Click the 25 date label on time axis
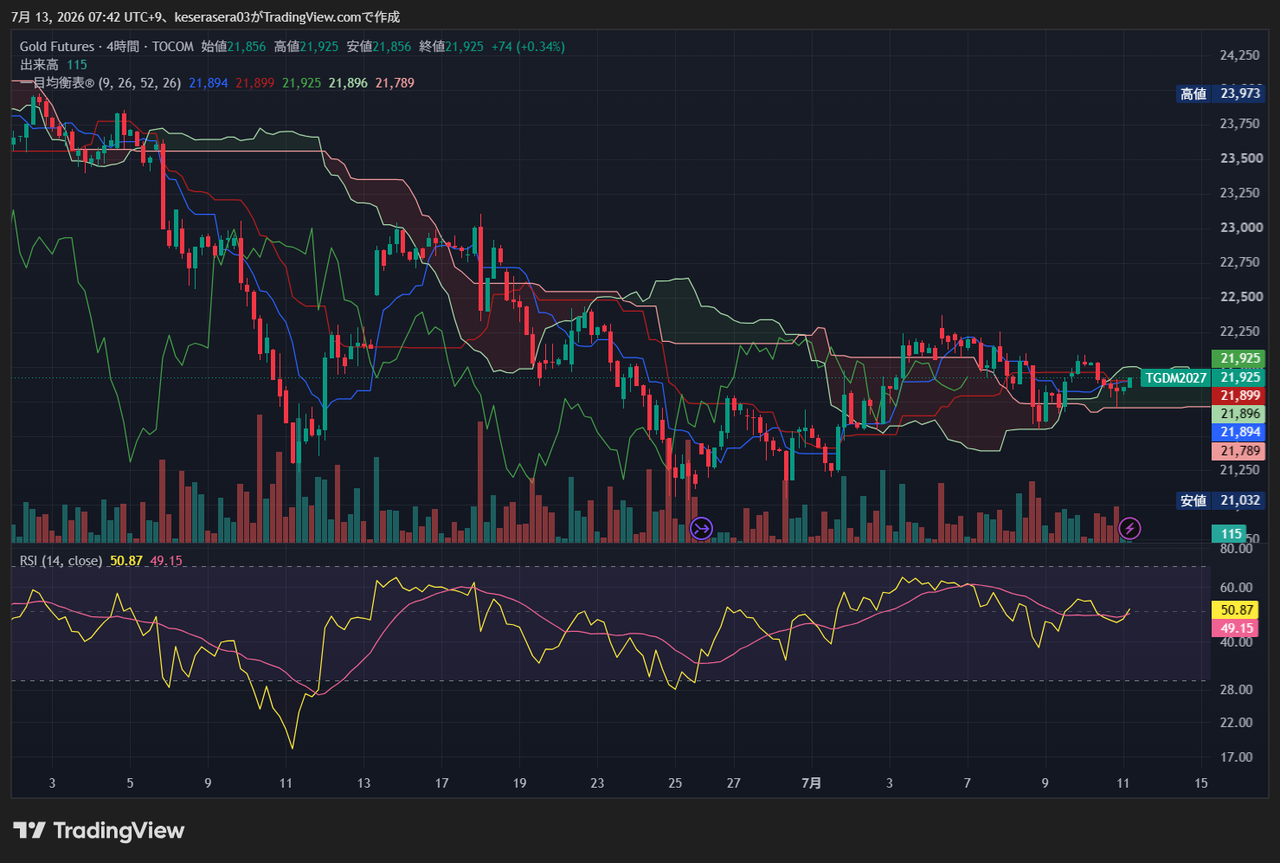The image size is (1280, 863). coord(675,784)
